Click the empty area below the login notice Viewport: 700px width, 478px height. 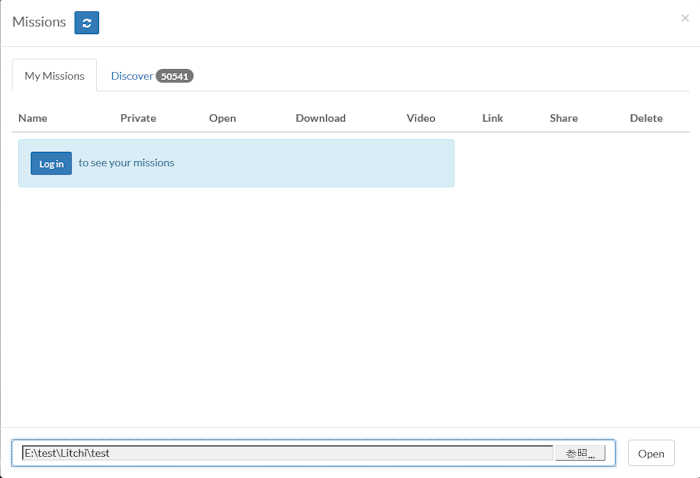pos(350,300)
